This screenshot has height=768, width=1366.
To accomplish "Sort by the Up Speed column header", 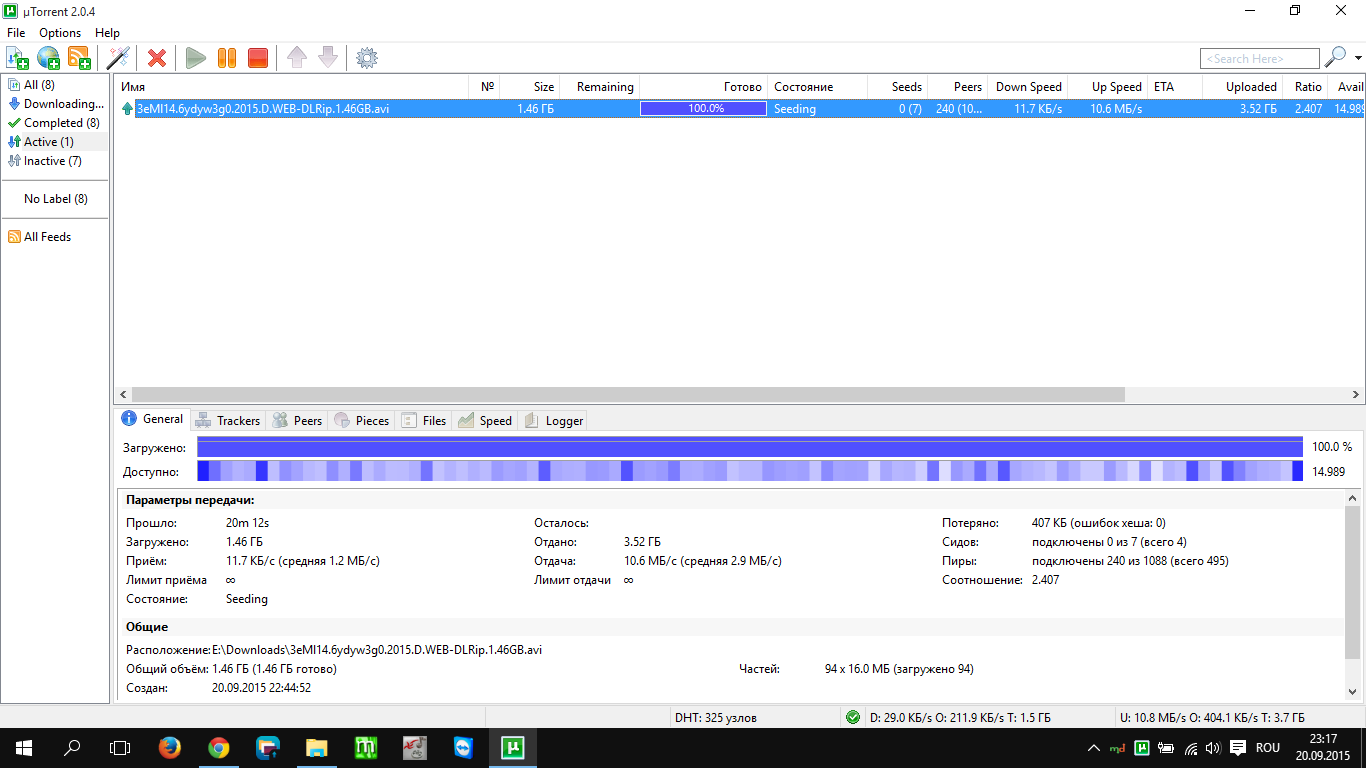I will 1107,87.
